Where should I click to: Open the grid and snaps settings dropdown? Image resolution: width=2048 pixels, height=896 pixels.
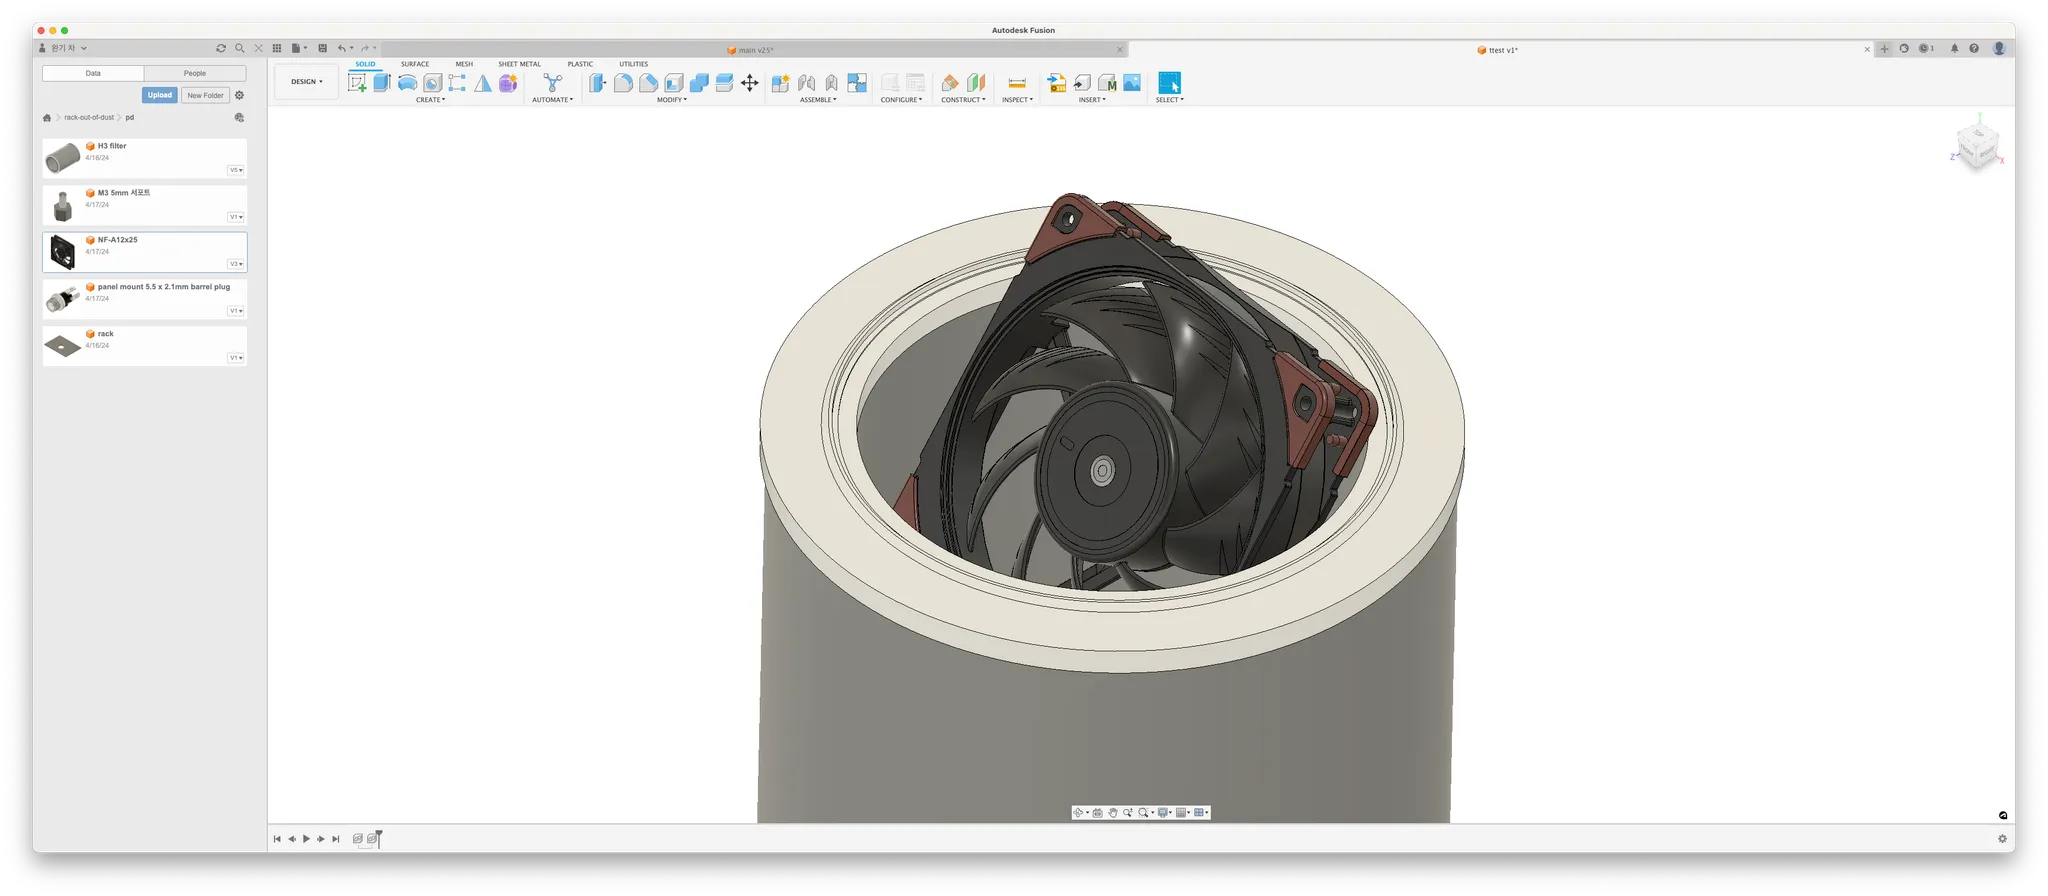click(x=1184, y=813)
